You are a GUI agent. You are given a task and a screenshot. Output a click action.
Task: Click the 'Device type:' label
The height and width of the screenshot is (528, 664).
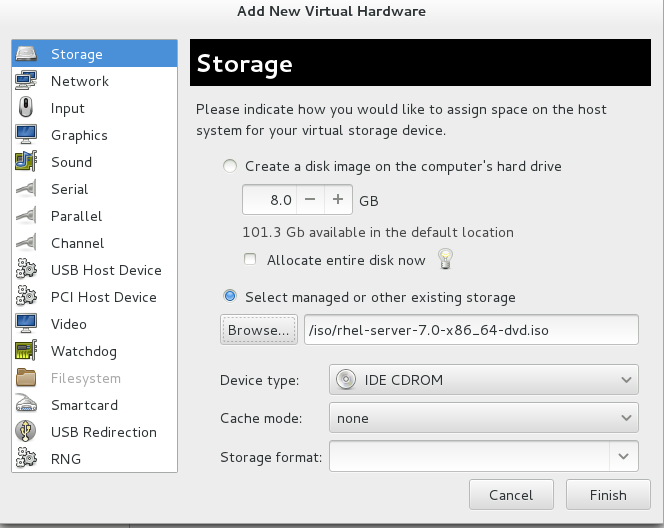(260, 380)
